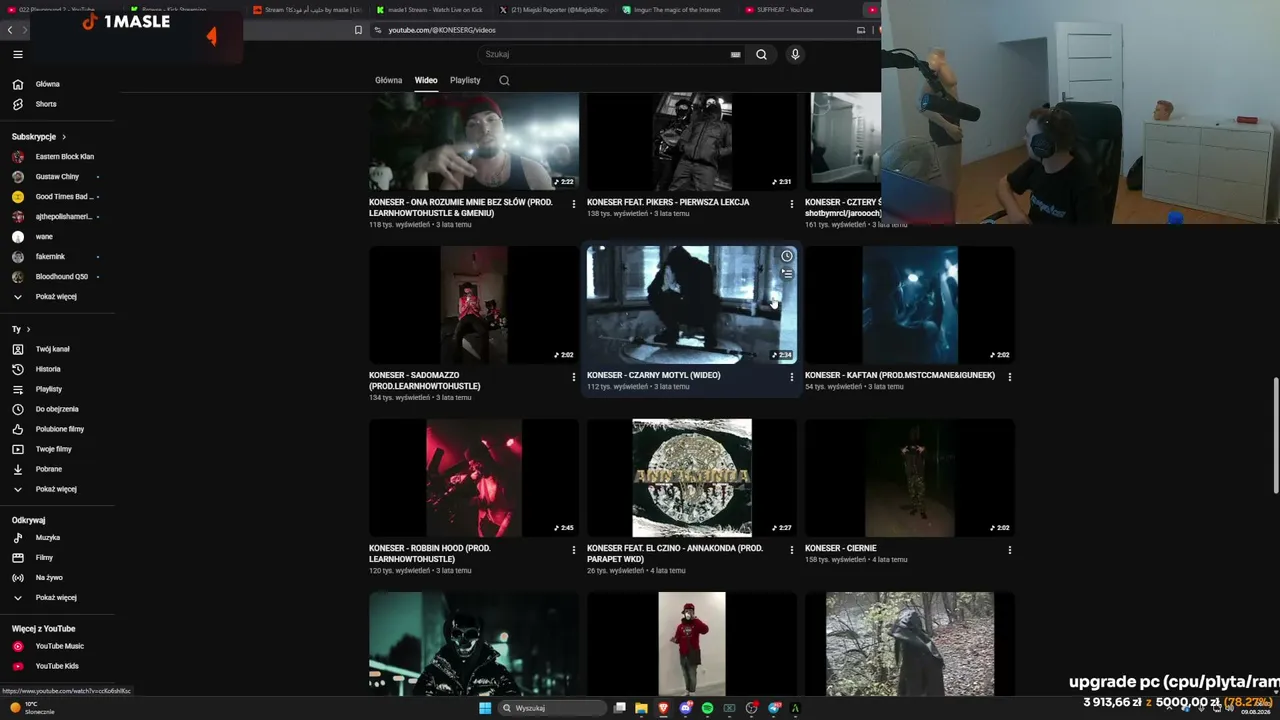Open title KONESER - ROBBIN HOOD
This screenshot has width=1280, height=720.
[429, 554]
